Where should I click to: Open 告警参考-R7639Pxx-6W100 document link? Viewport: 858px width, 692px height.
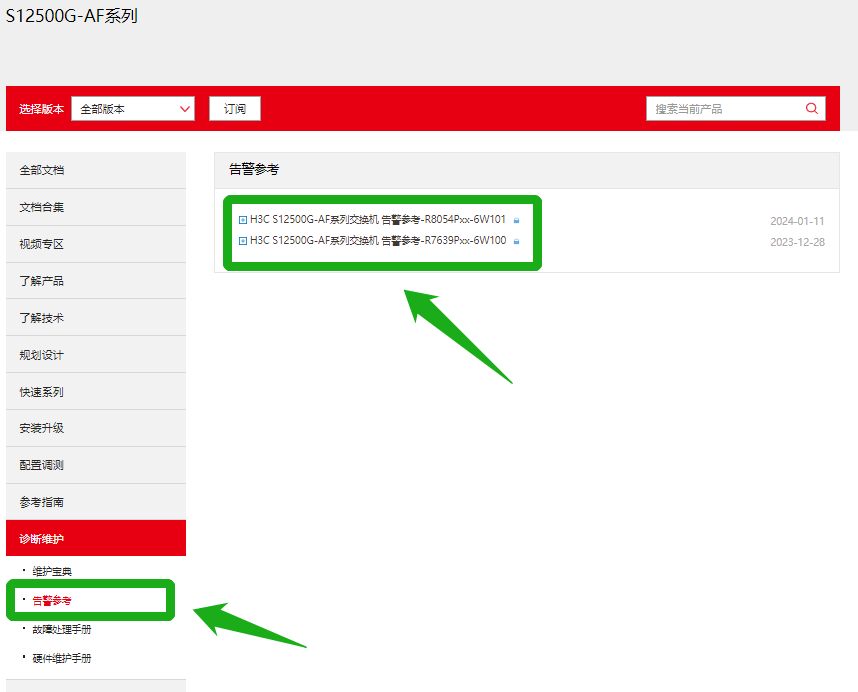(x=378, y=241)
